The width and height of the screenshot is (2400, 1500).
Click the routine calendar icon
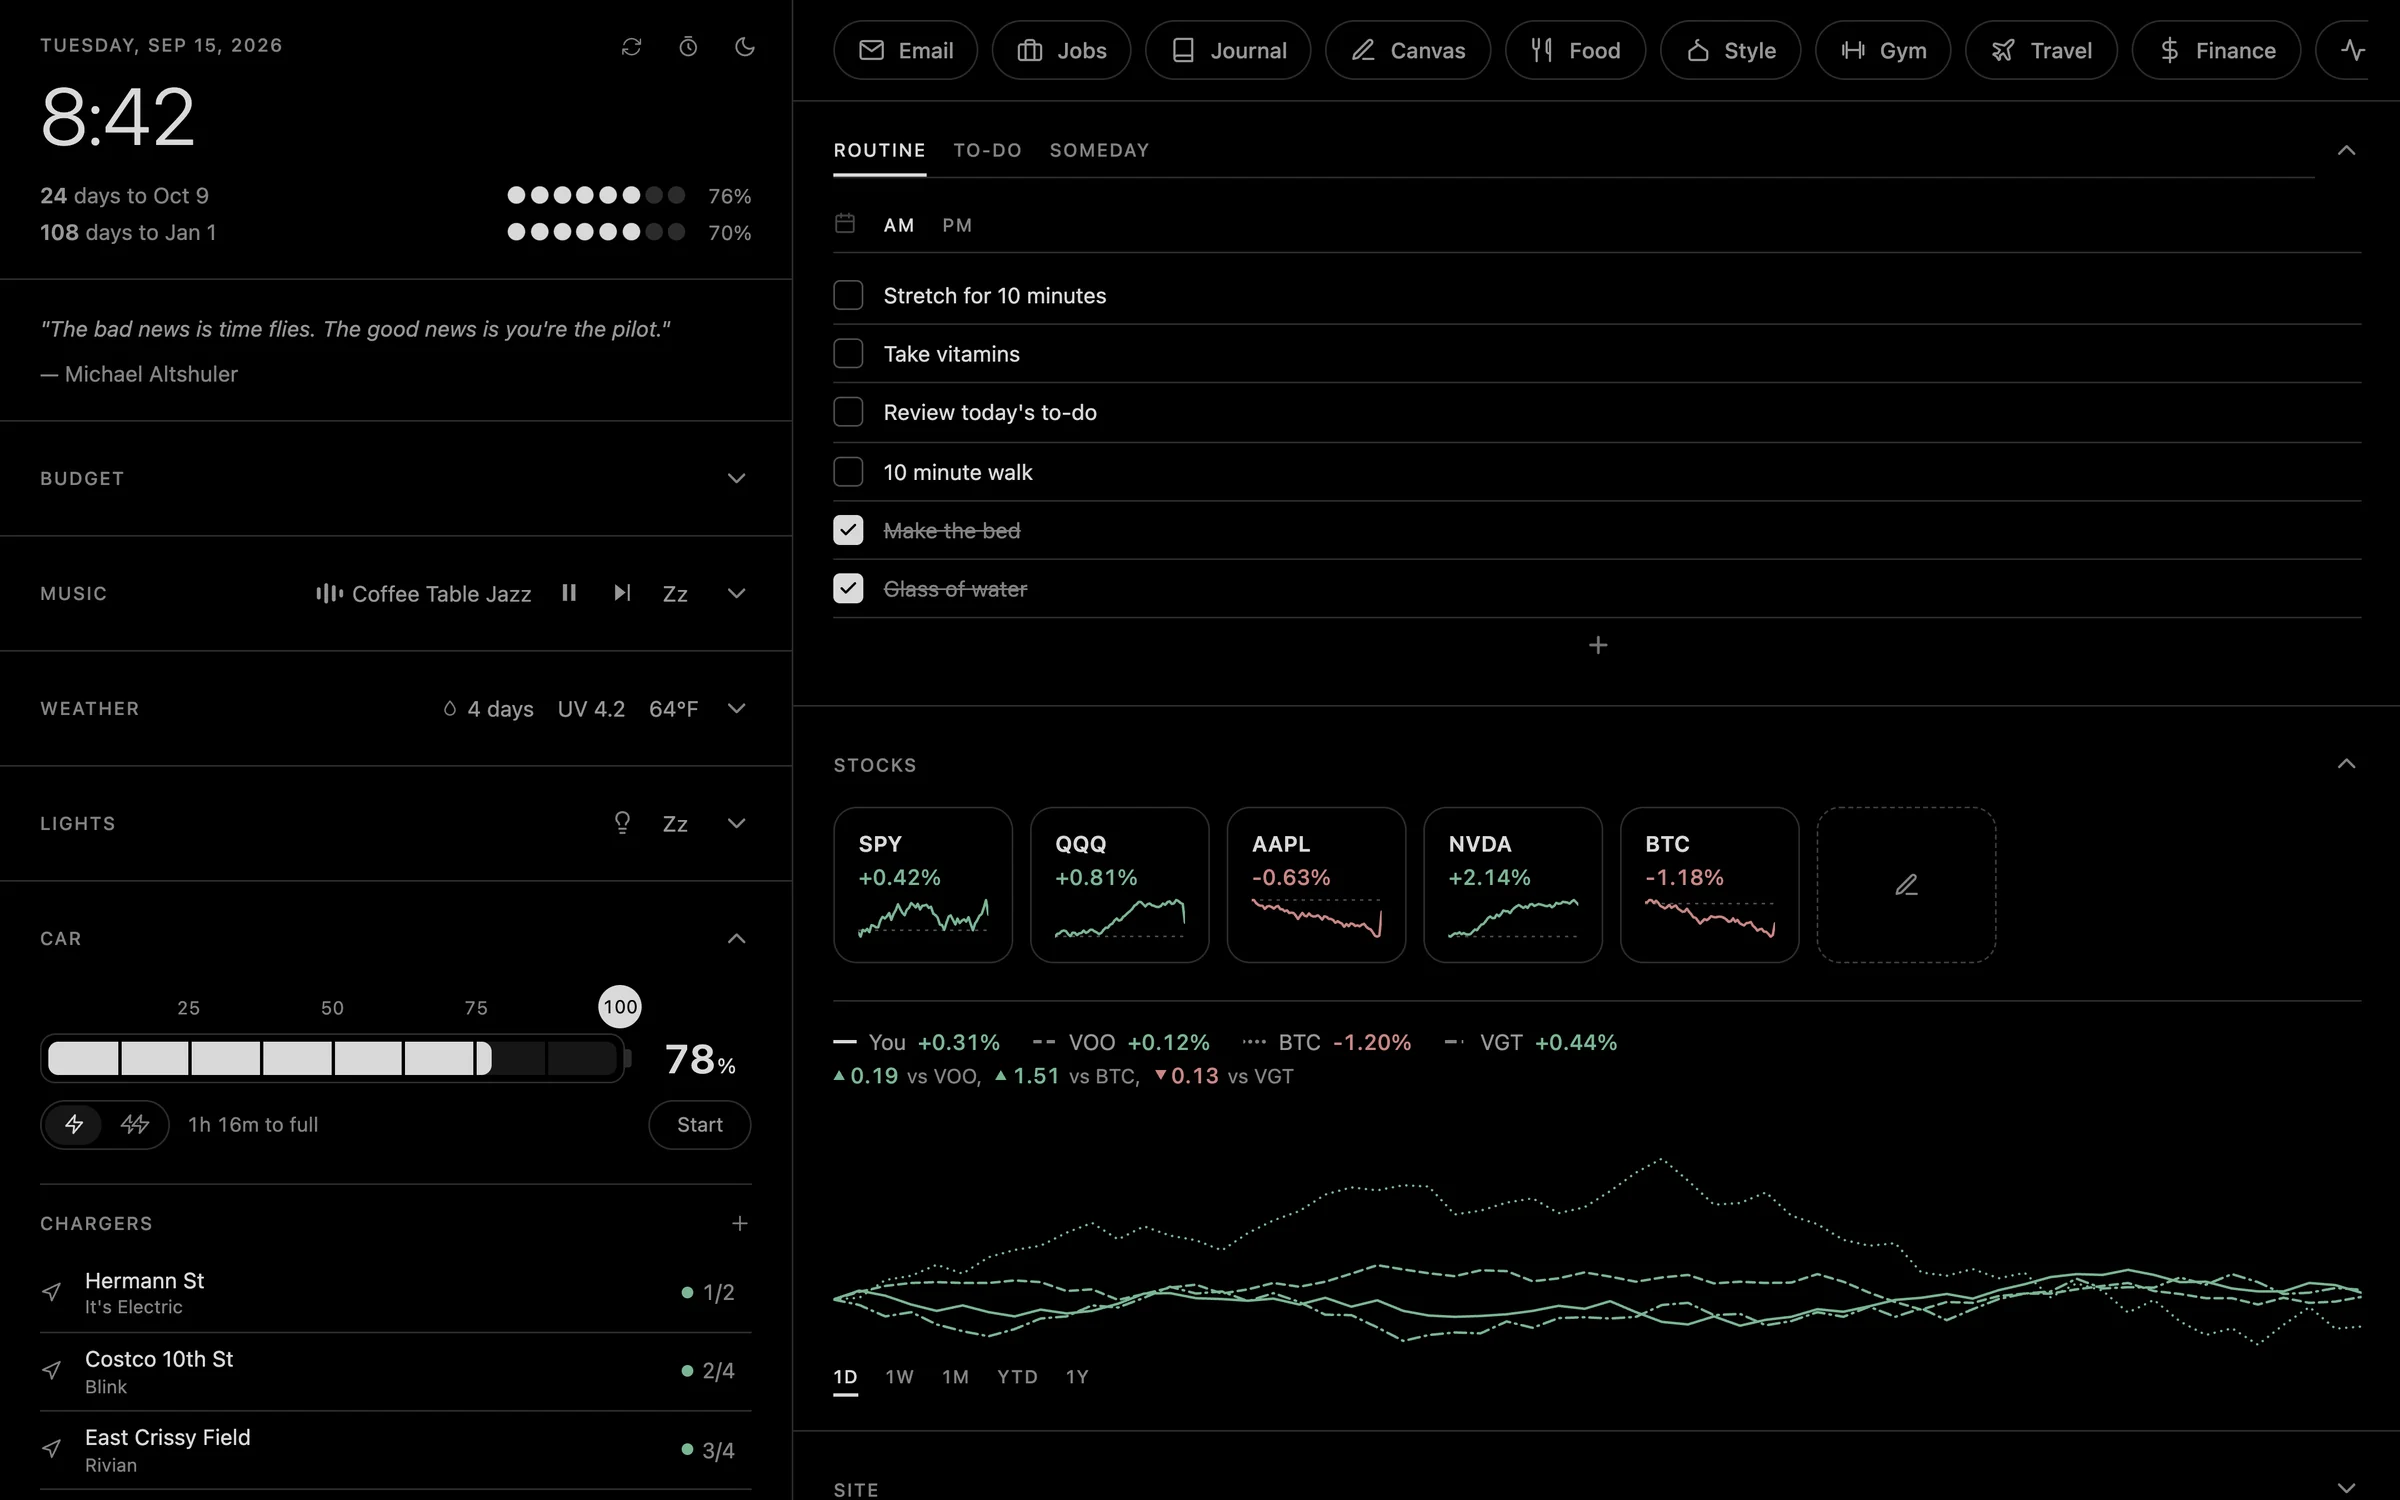click(845, 224)
